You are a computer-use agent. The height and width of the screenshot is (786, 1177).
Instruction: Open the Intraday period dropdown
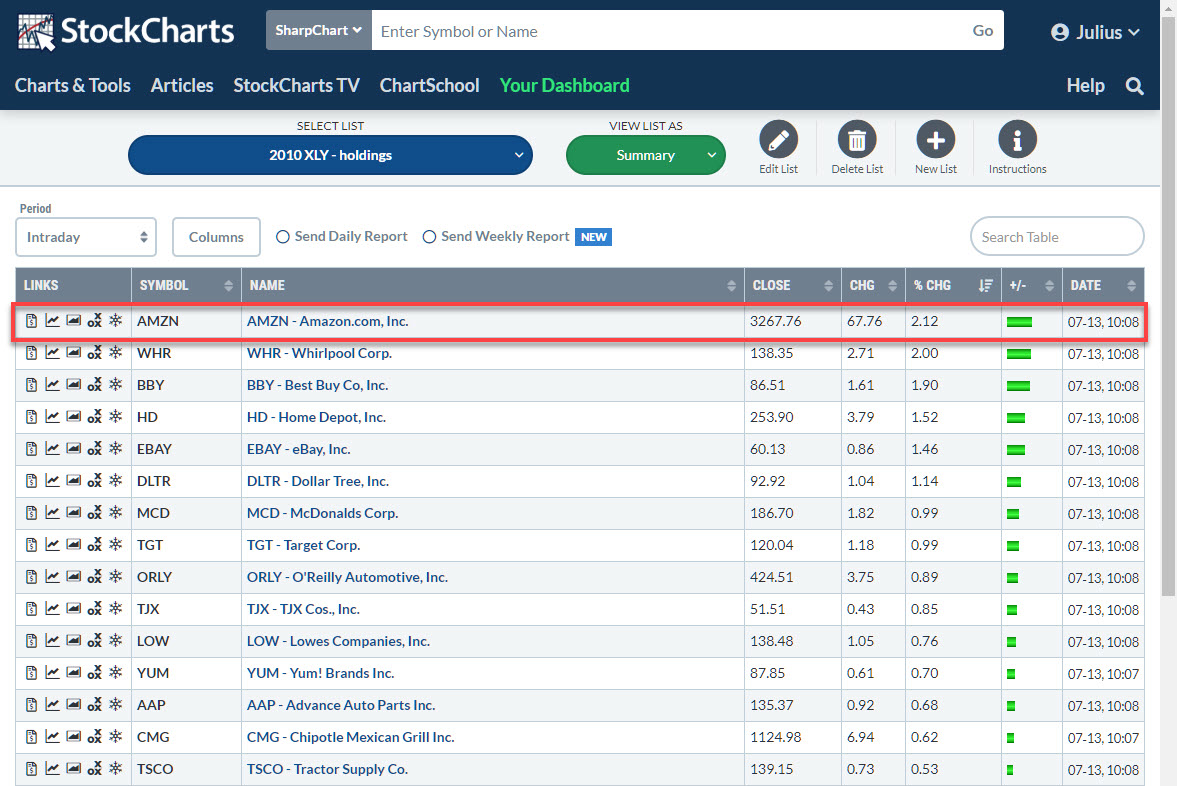[x=86, y=237]
